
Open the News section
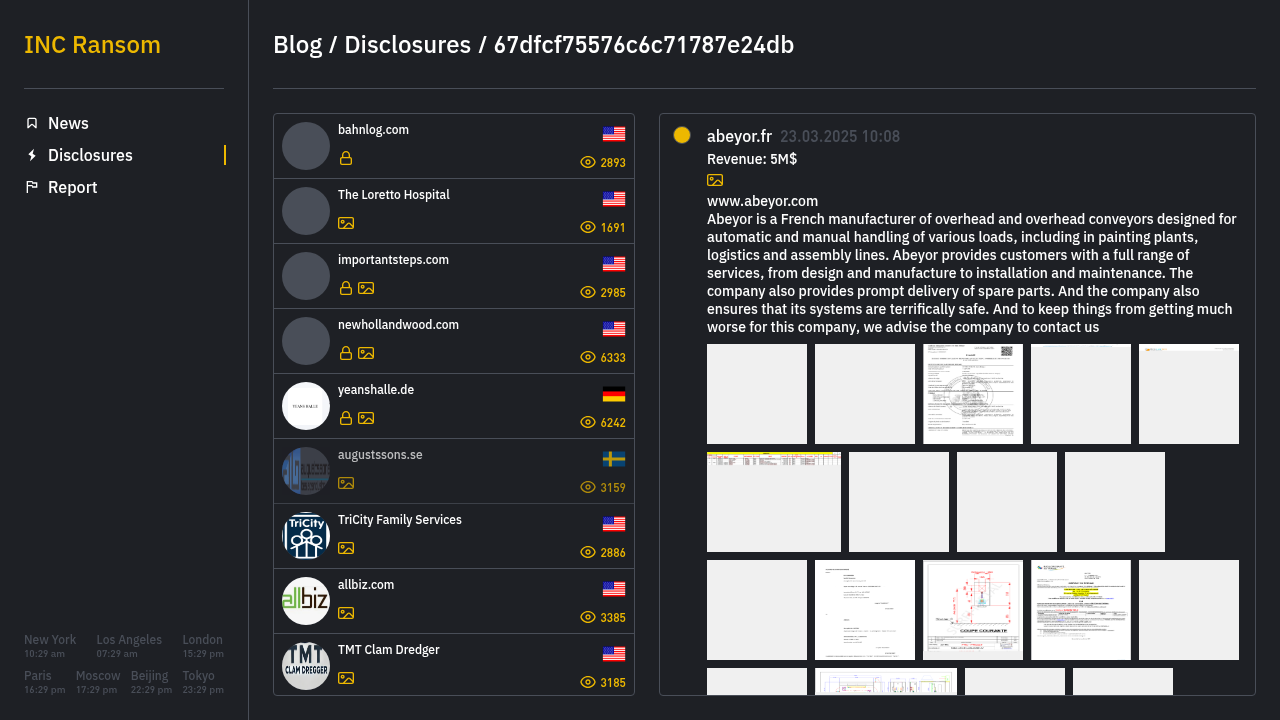[124, 123]
